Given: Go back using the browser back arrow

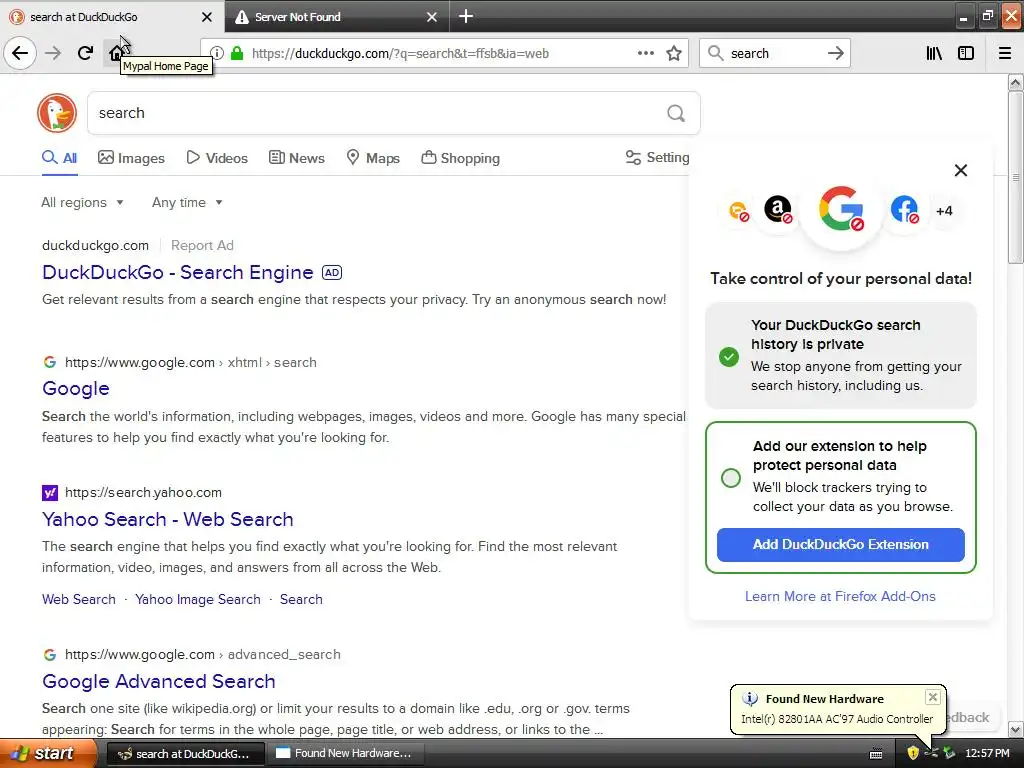Looking at the screenshot, I should click(20, 53).
